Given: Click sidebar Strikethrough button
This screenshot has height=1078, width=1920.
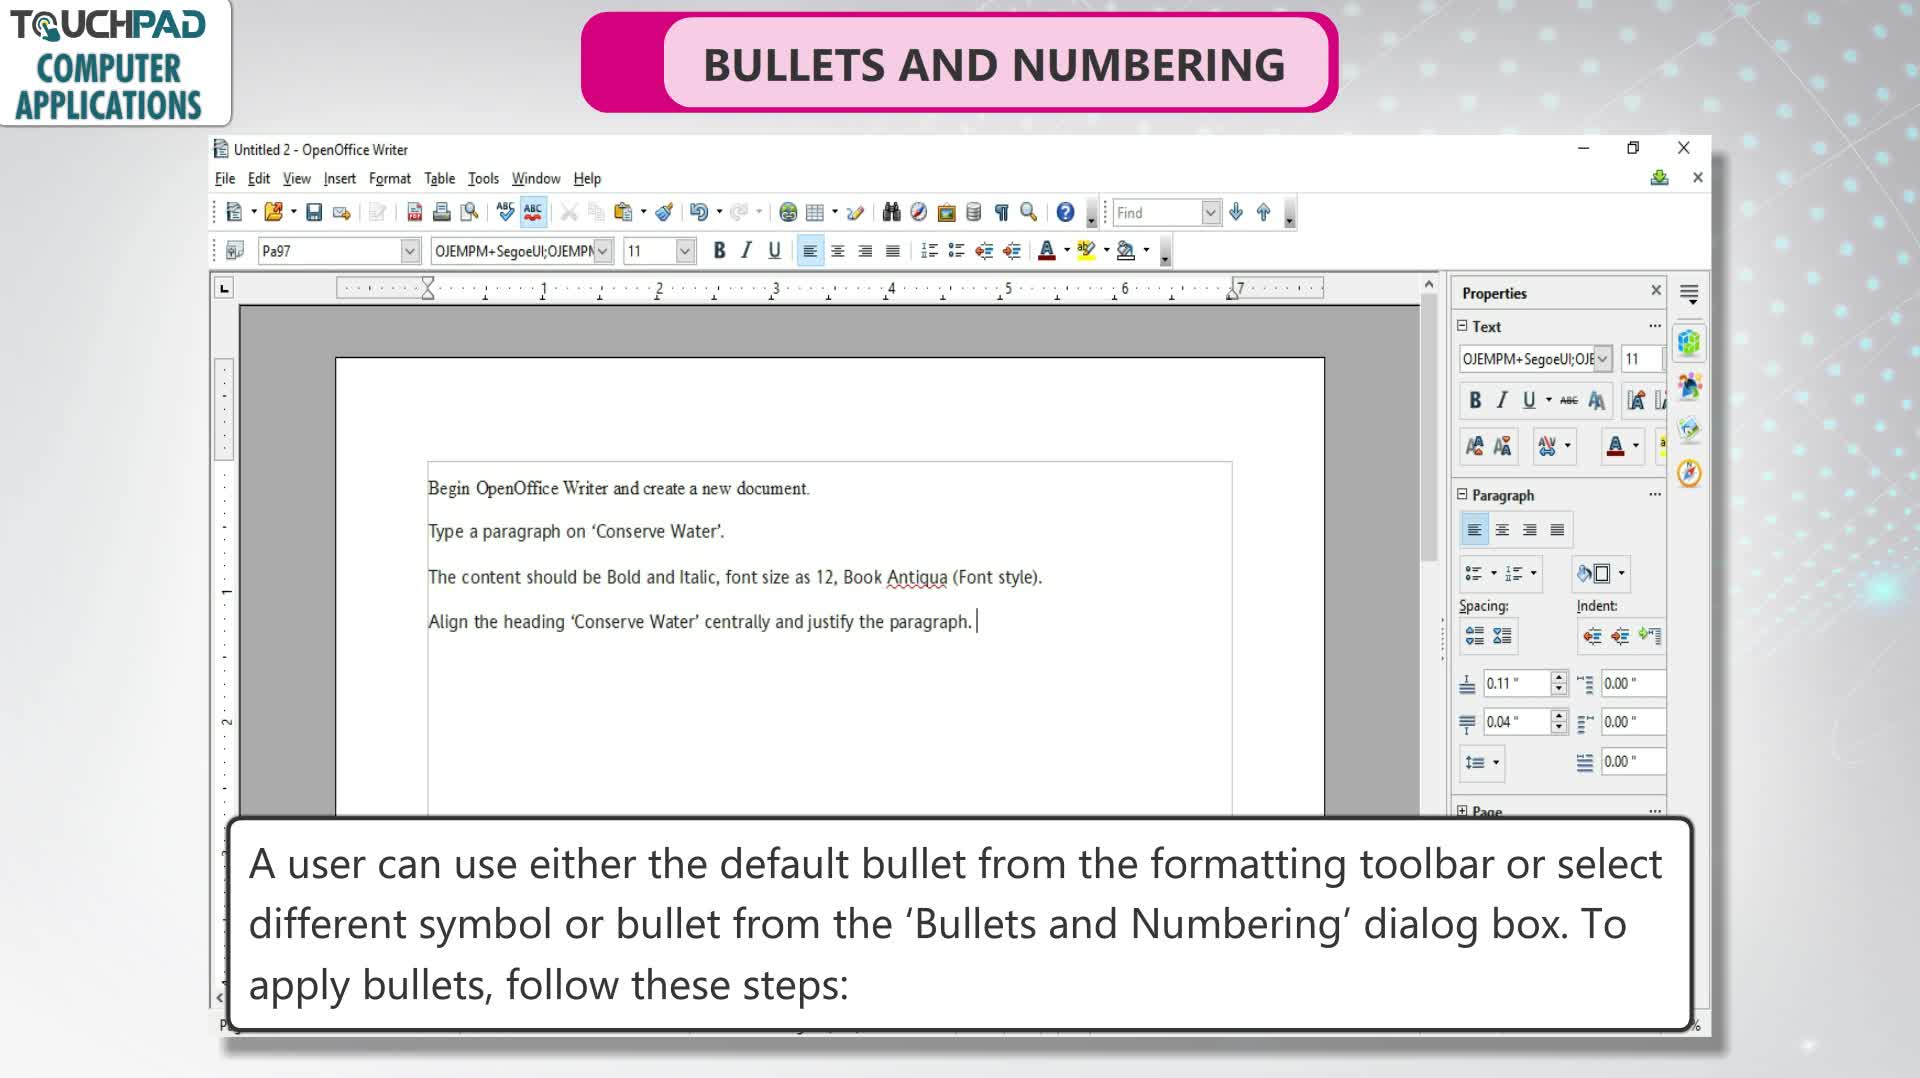Looking at the screenshot, I should point(1569,401).
